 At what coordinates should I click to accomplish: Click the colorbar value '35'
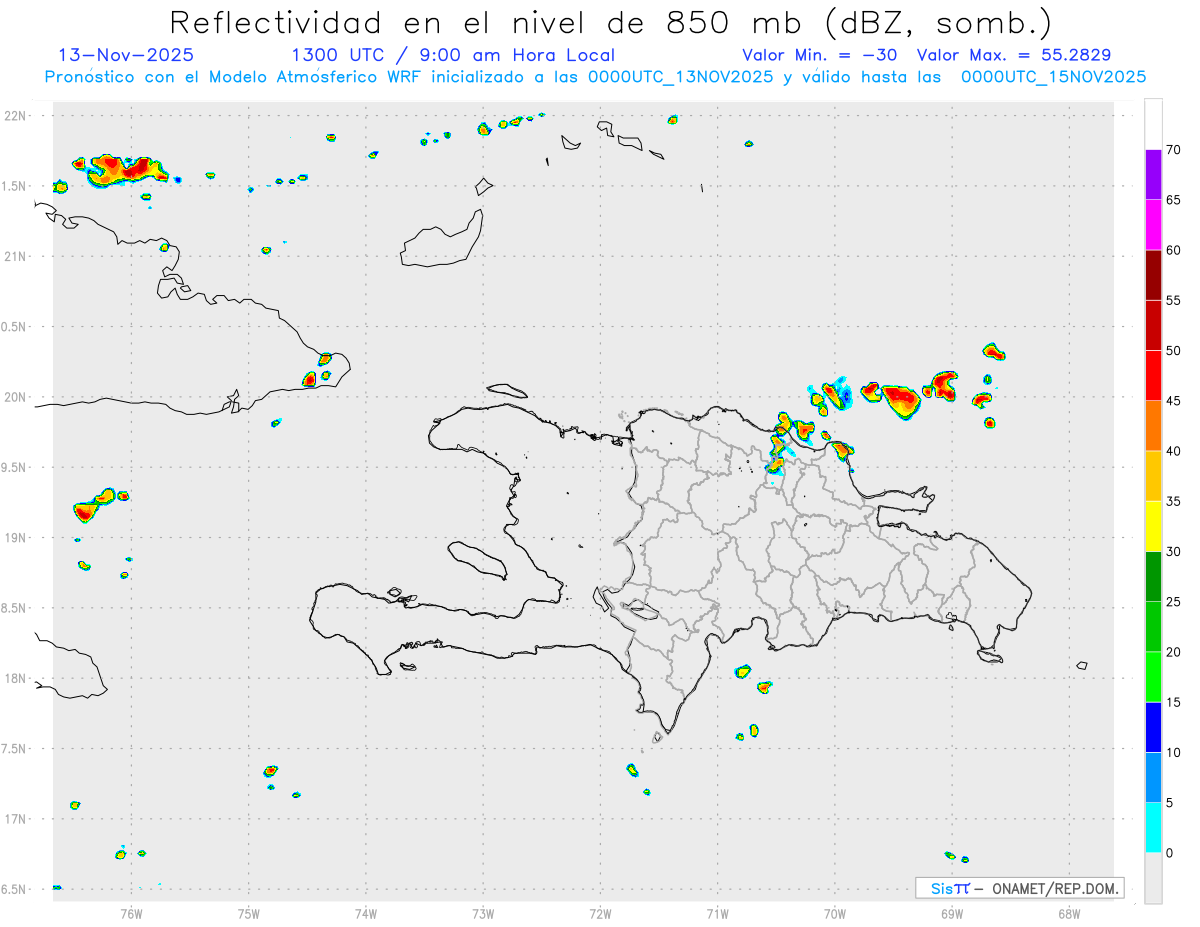point(1173,501)
